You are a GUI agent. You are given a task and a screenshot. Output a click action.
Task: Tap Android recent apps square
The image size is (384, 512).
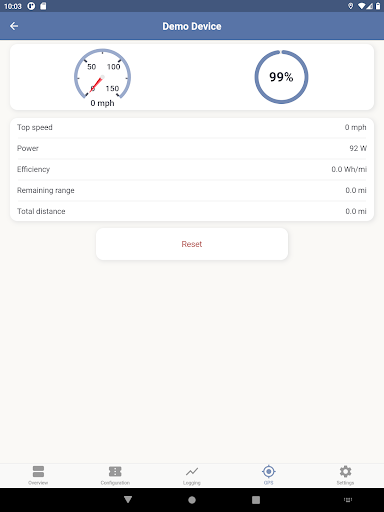(x=256, y=500)
